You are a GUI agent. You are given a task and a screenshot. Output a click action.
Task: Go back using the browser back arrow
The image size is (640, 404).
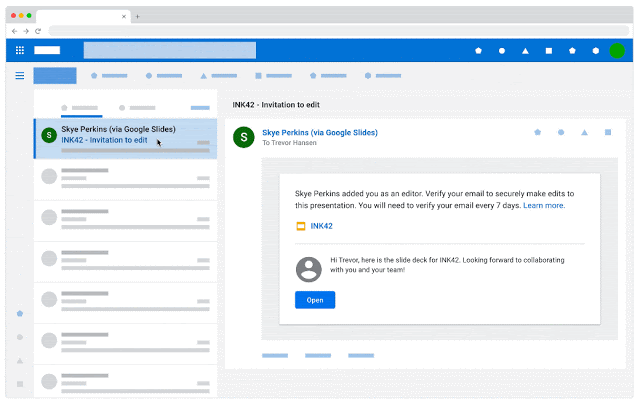(x=13, y=31)
